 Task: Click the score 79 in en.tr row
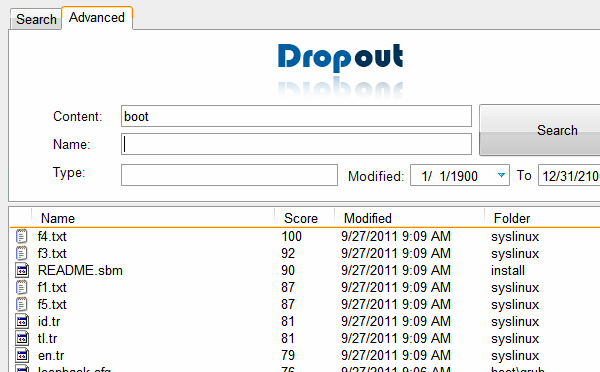288,355
